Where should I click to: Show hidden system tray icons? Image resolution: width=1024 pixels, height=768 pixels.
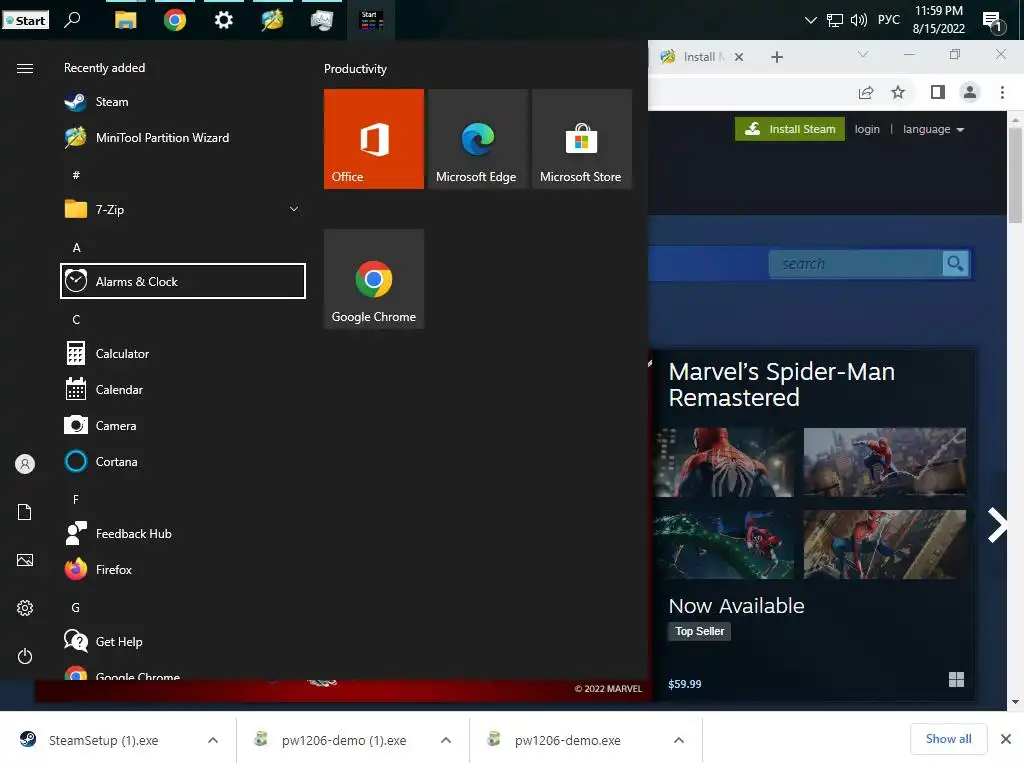810,20
